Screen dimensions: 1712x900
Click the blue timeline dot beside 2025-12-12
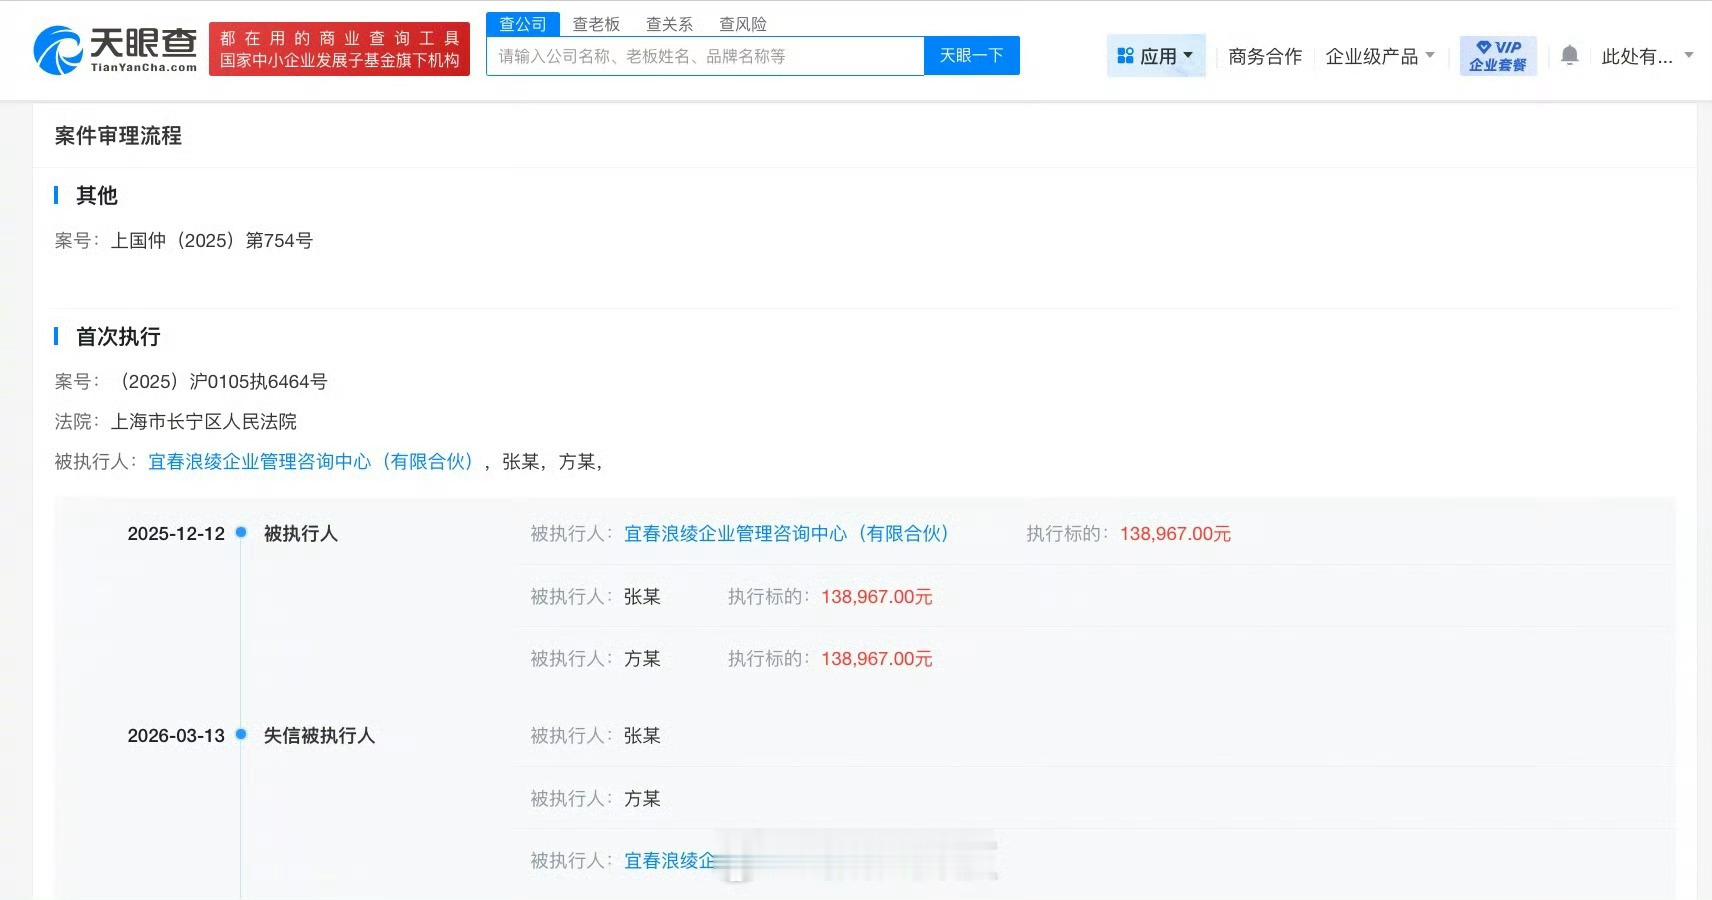tap(240, 533)
